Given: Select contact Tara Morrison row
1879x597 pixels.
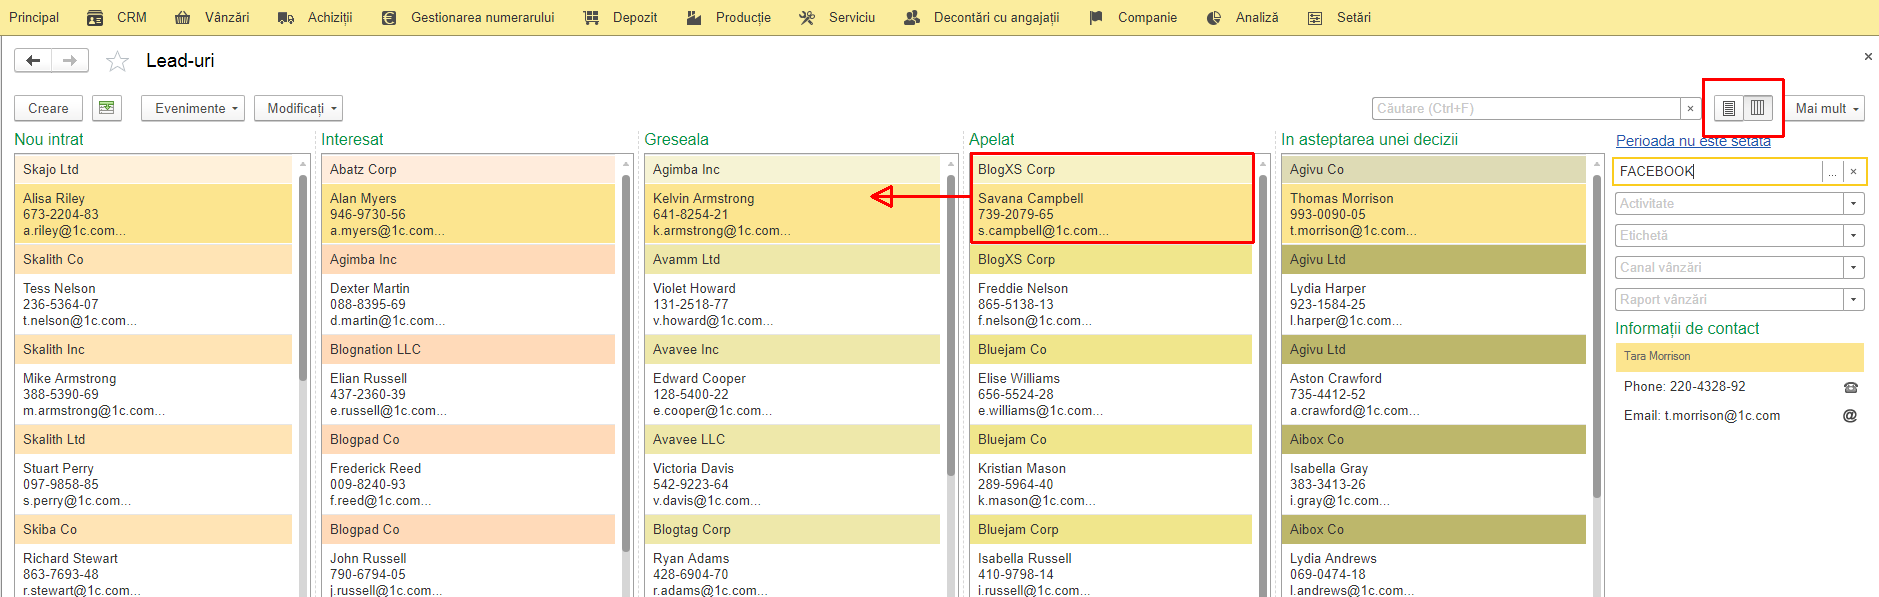Looking at the screenshot, I should point(1740,357).
